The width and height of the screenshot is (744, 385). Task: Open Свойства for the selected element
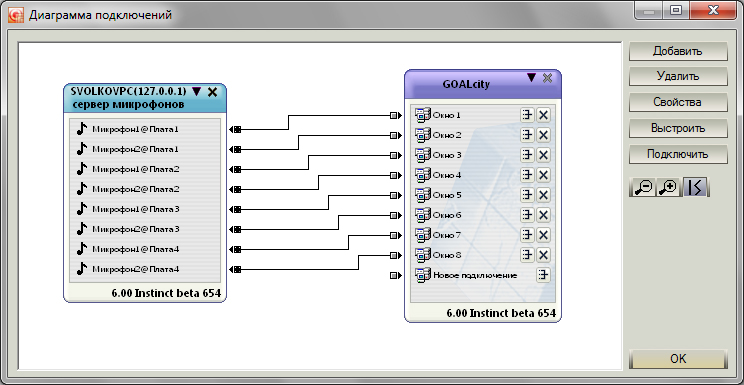(678, 102)
